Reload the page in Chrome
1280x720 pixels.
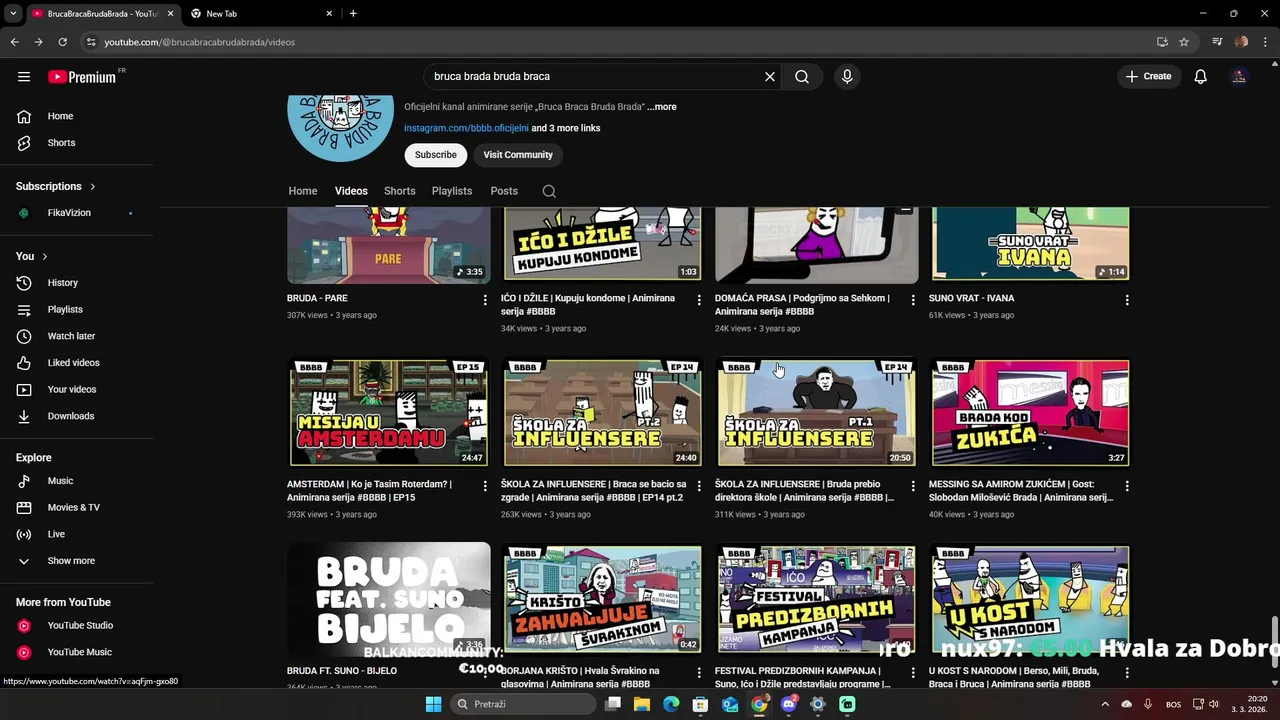point(62,42)
